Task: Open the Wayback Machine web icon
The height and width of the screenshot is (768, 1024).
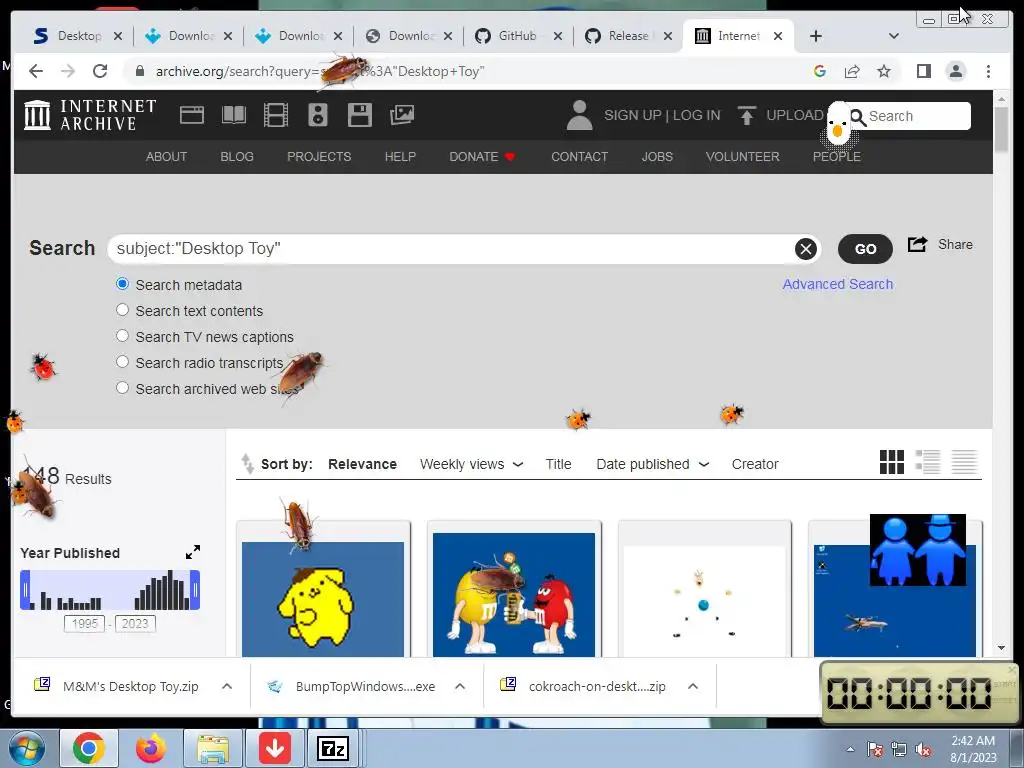Action: pyautogui.click(x=192, y=115)
